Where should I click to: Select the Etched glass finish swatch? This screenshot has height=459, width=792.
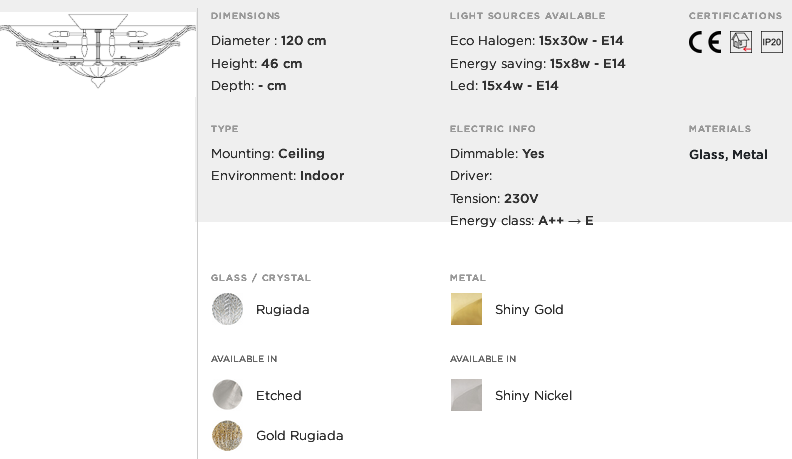[227, 395]
